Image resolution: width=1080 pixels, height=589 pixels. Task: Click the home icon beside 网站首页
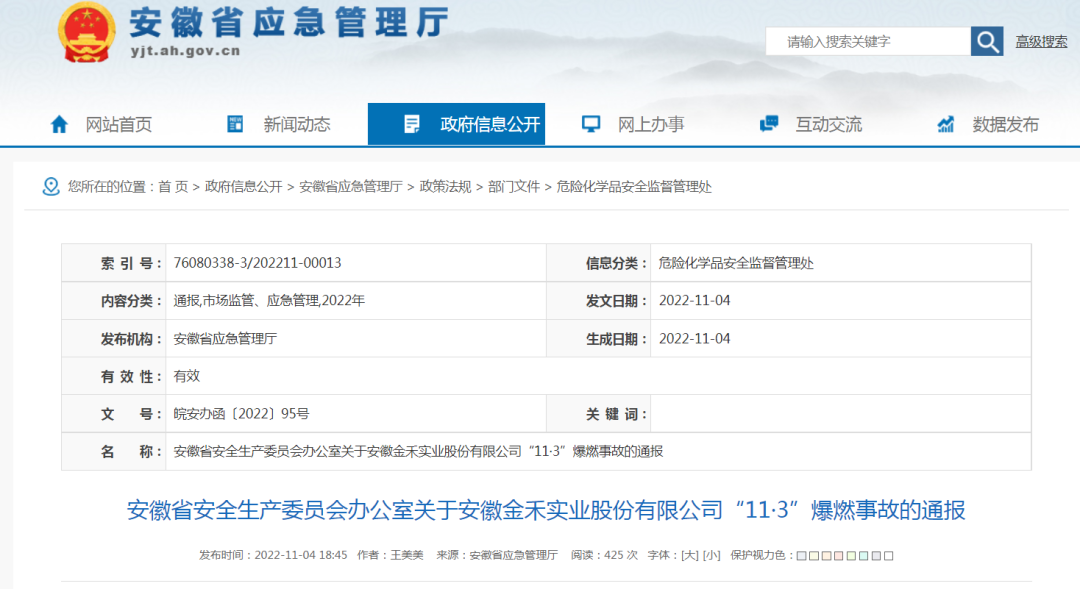coord(59,124)
